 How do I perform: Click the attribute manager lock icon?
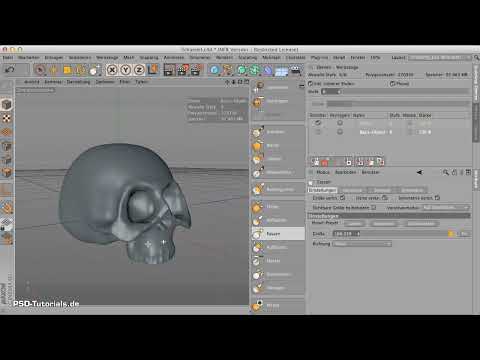pos(454,172)
